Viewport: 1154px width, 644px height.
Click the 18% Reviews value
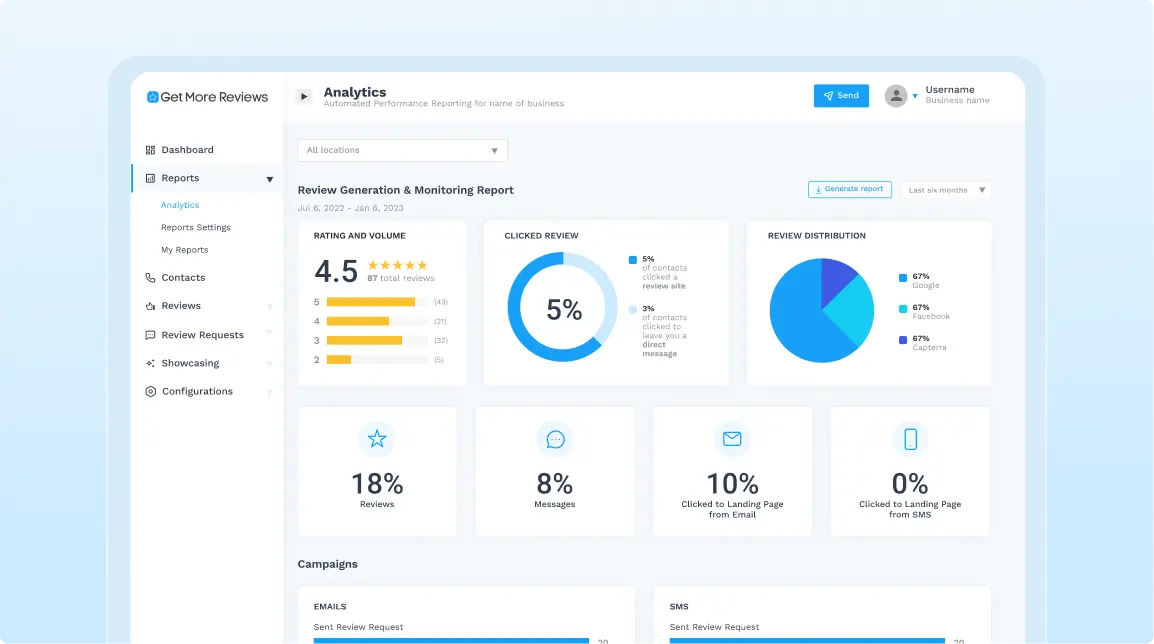pos(377,484)
